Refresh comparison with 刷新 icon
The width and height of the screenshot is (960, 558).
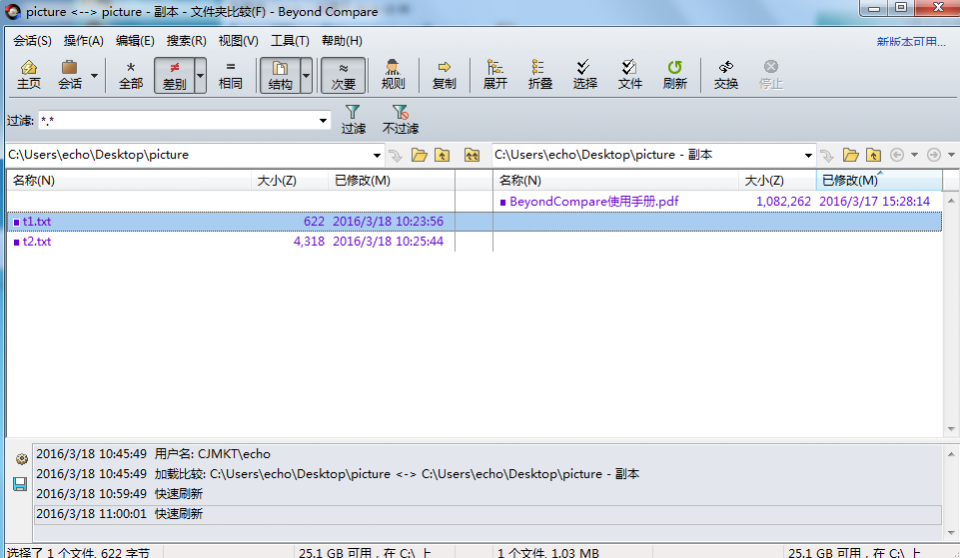[x=674, y=75]
